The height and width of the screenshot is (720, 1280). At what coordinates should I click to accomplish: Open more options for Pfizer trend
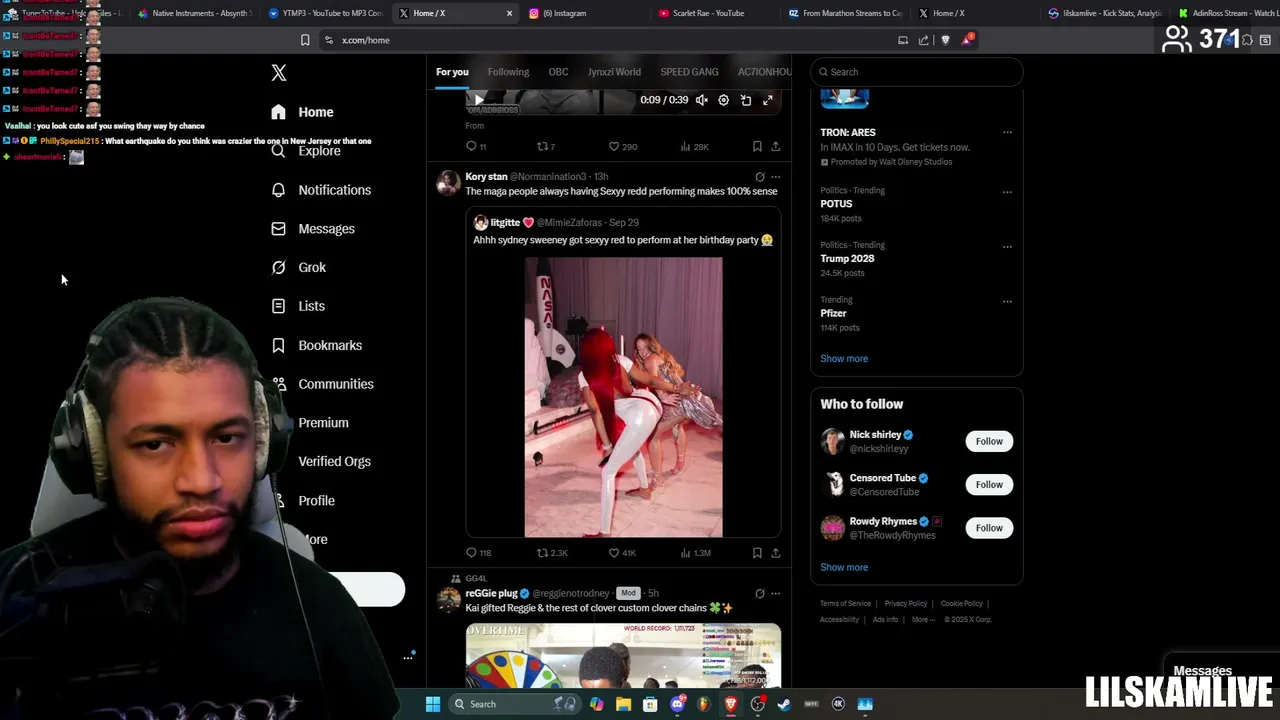coord(1007,301)
